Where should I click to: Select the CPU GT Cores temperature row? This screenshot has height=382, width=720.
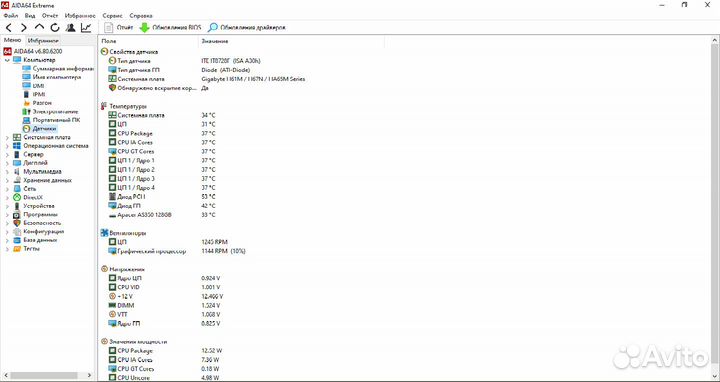[162, 152]
